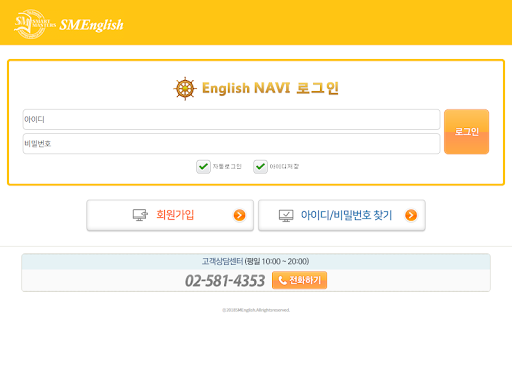Screen dimensions: 512x370
Task: Click the monitor icon beside 회원가입
Action: point(140,215)
